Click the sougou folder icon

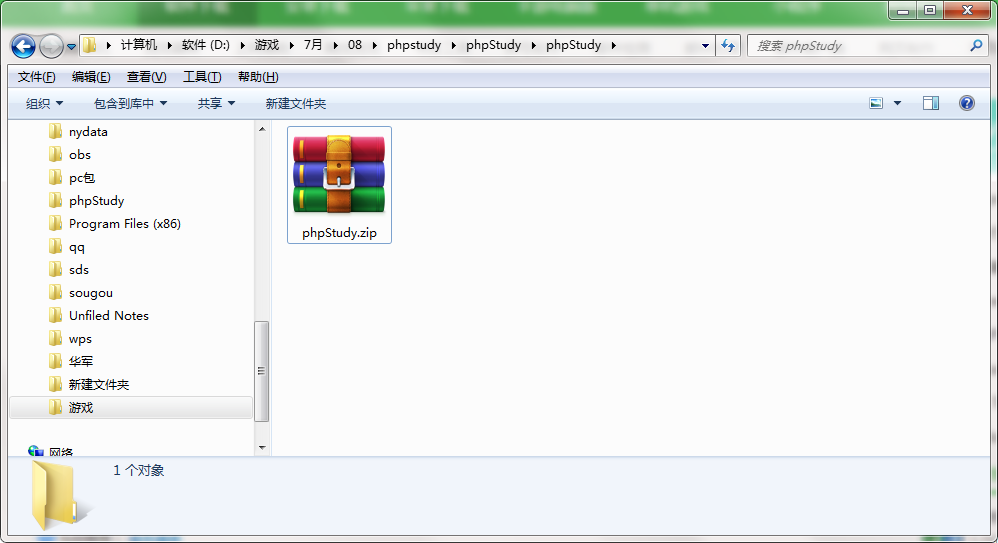tap(55, 293)
